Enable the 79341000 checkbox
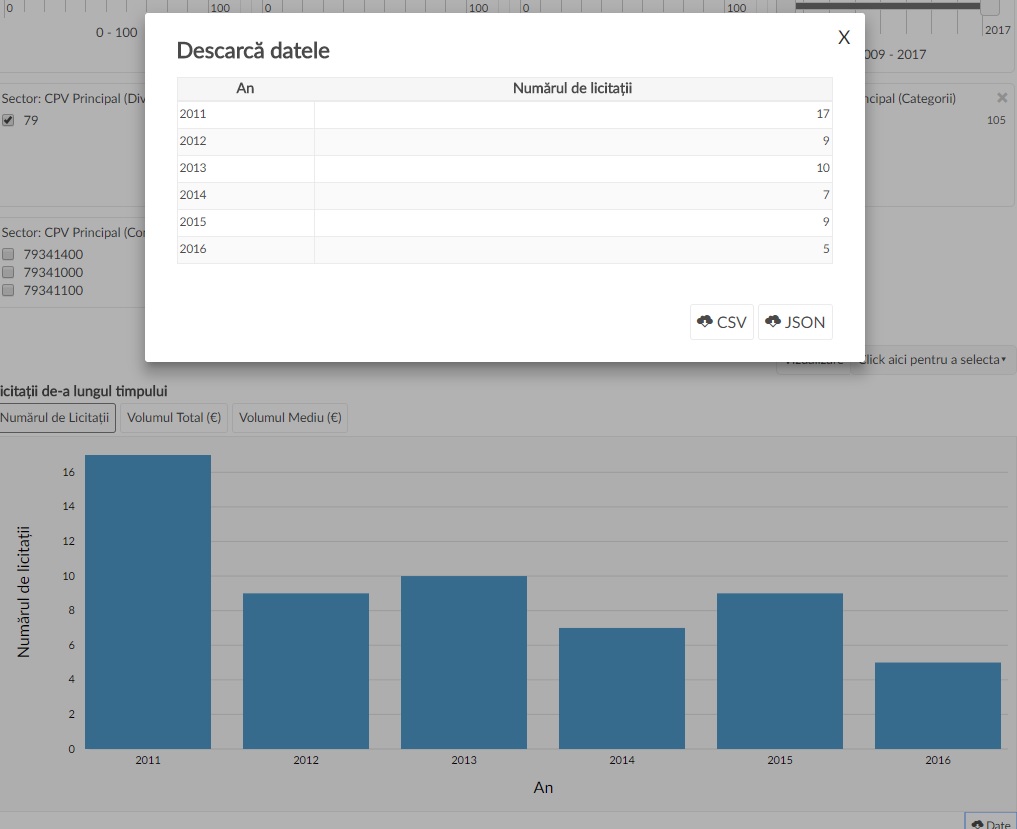Viewport: 1017px width, 829px height. [8, 273]
